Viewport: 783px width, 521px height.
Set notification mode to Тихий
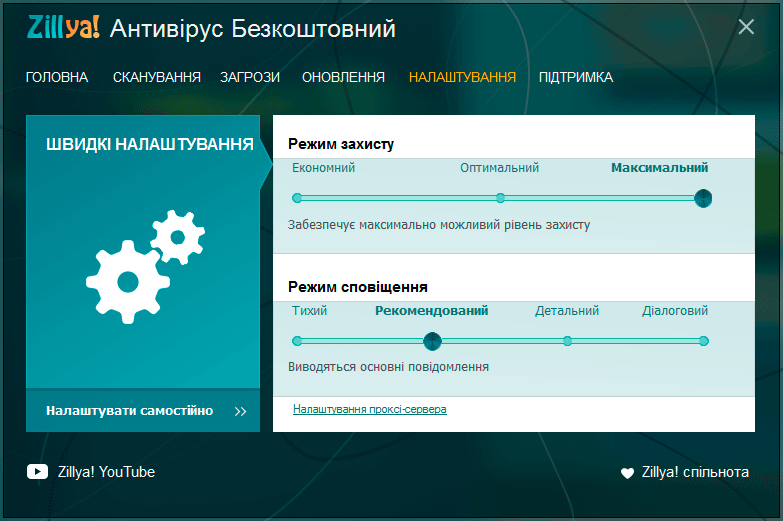(297, 341)
